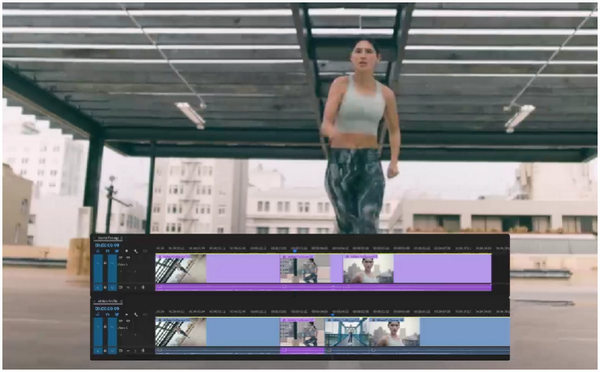The height and width of the screenshot is (372, 600).
Task: Toggle video track eye output in lower timeline
Action: pos(128,321)
